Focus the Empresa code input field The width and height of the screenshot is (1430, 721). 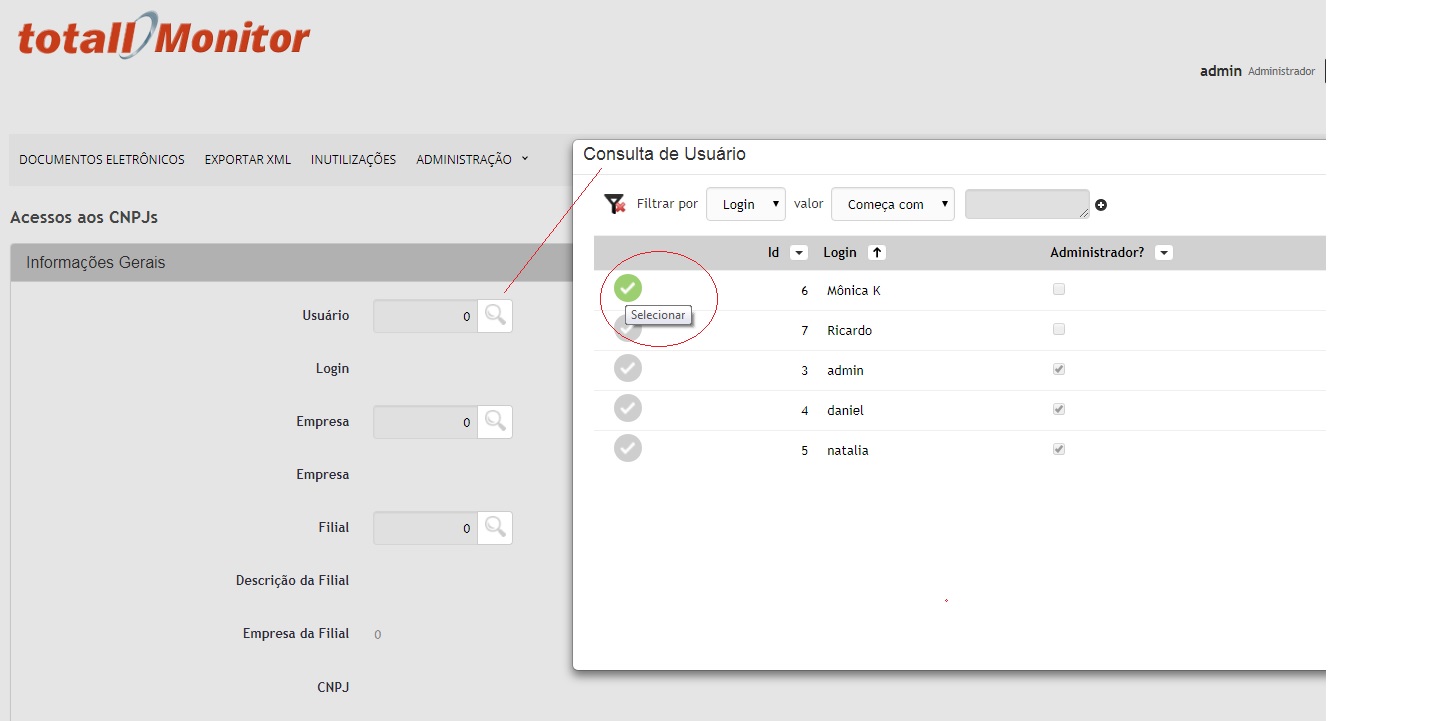click(x=425, y=422)
